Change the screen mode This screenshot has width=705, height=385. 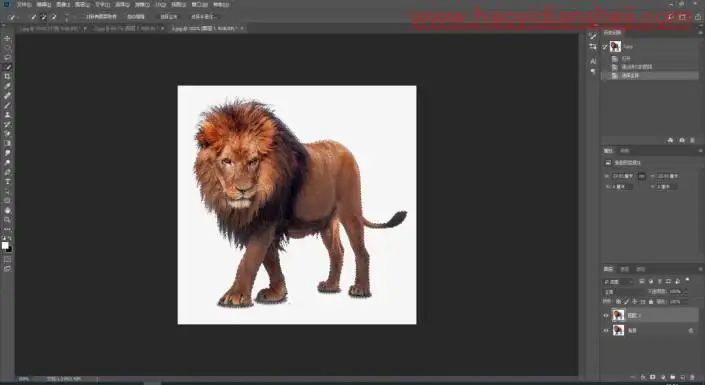7,269
